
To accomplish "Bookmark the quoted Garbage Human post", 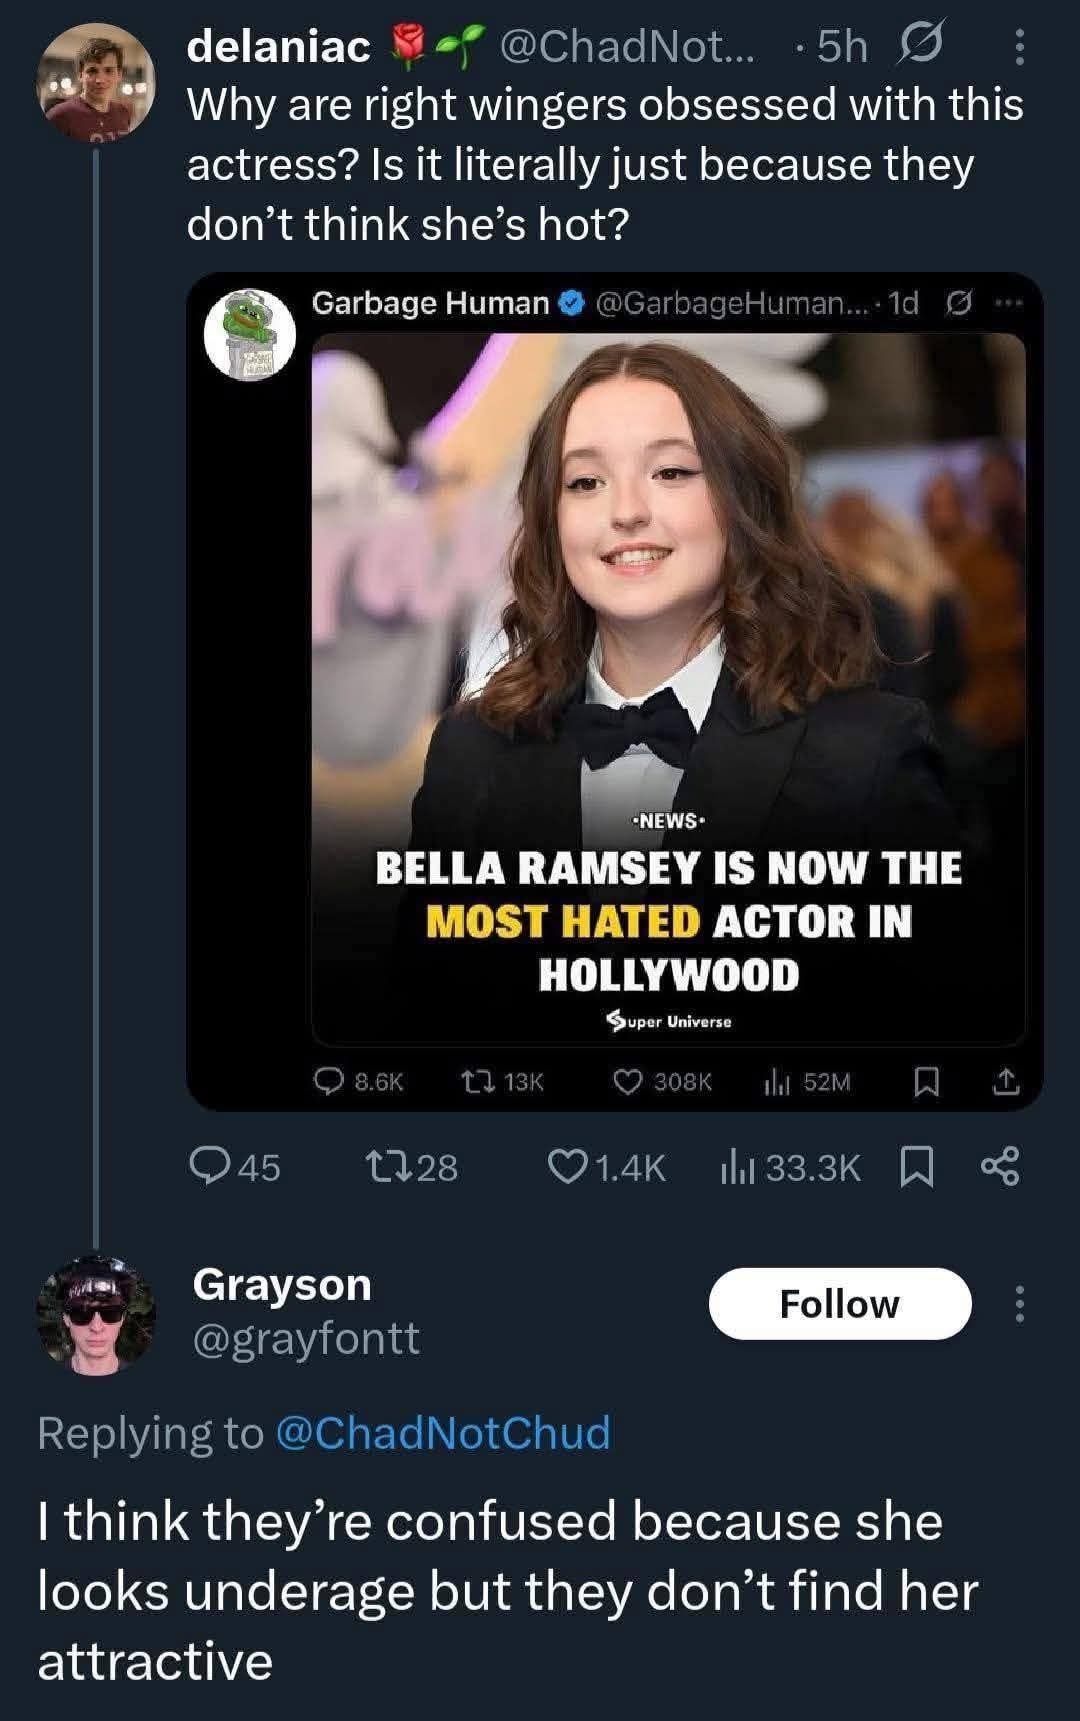I will (927, 1081).
